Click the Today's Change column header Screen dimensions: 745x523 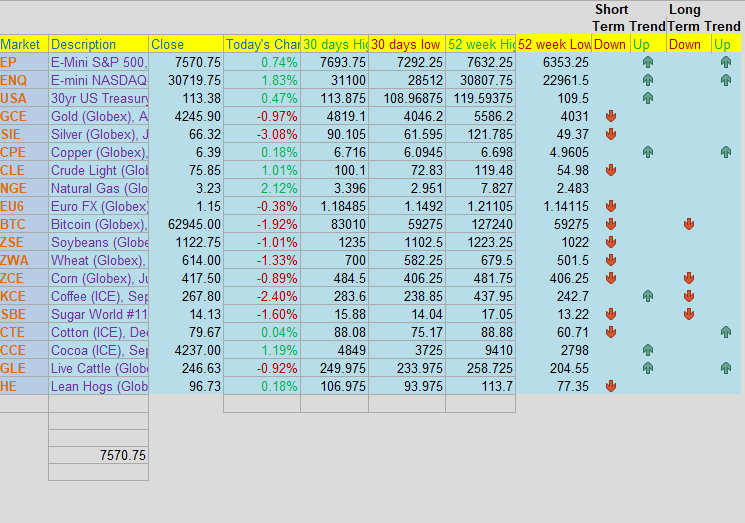262,44
